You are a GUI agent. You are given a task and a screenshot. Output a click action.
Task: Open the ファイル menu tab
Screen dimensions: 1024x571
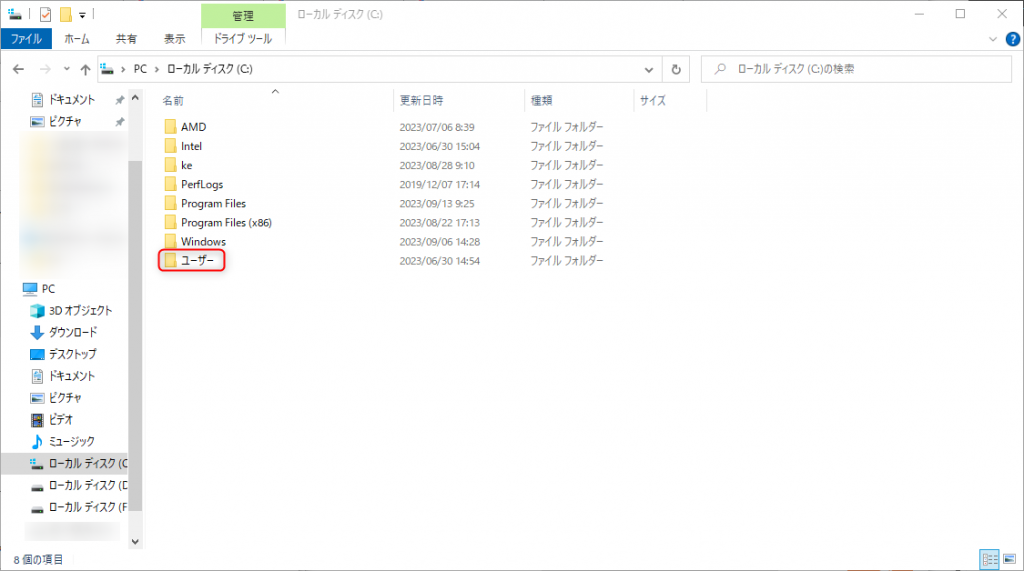pos(26,39)
